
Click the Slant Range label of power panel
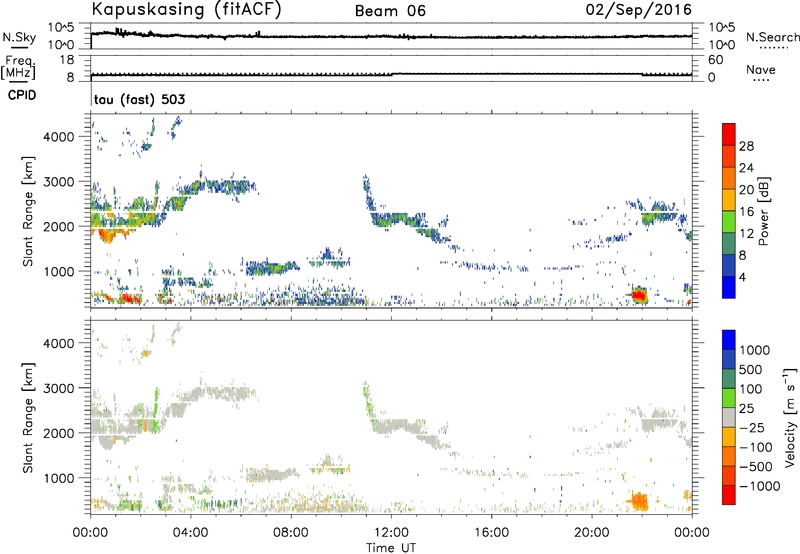pos(28,211)
